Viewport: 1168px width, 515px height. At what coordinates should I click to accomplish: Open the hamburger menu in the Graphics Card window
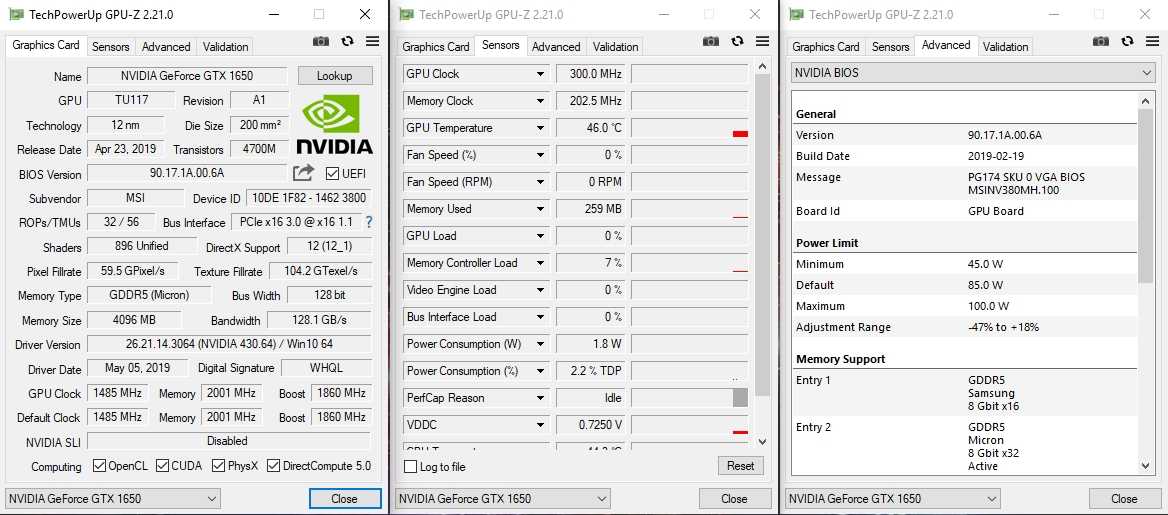(x=372, y=42)
